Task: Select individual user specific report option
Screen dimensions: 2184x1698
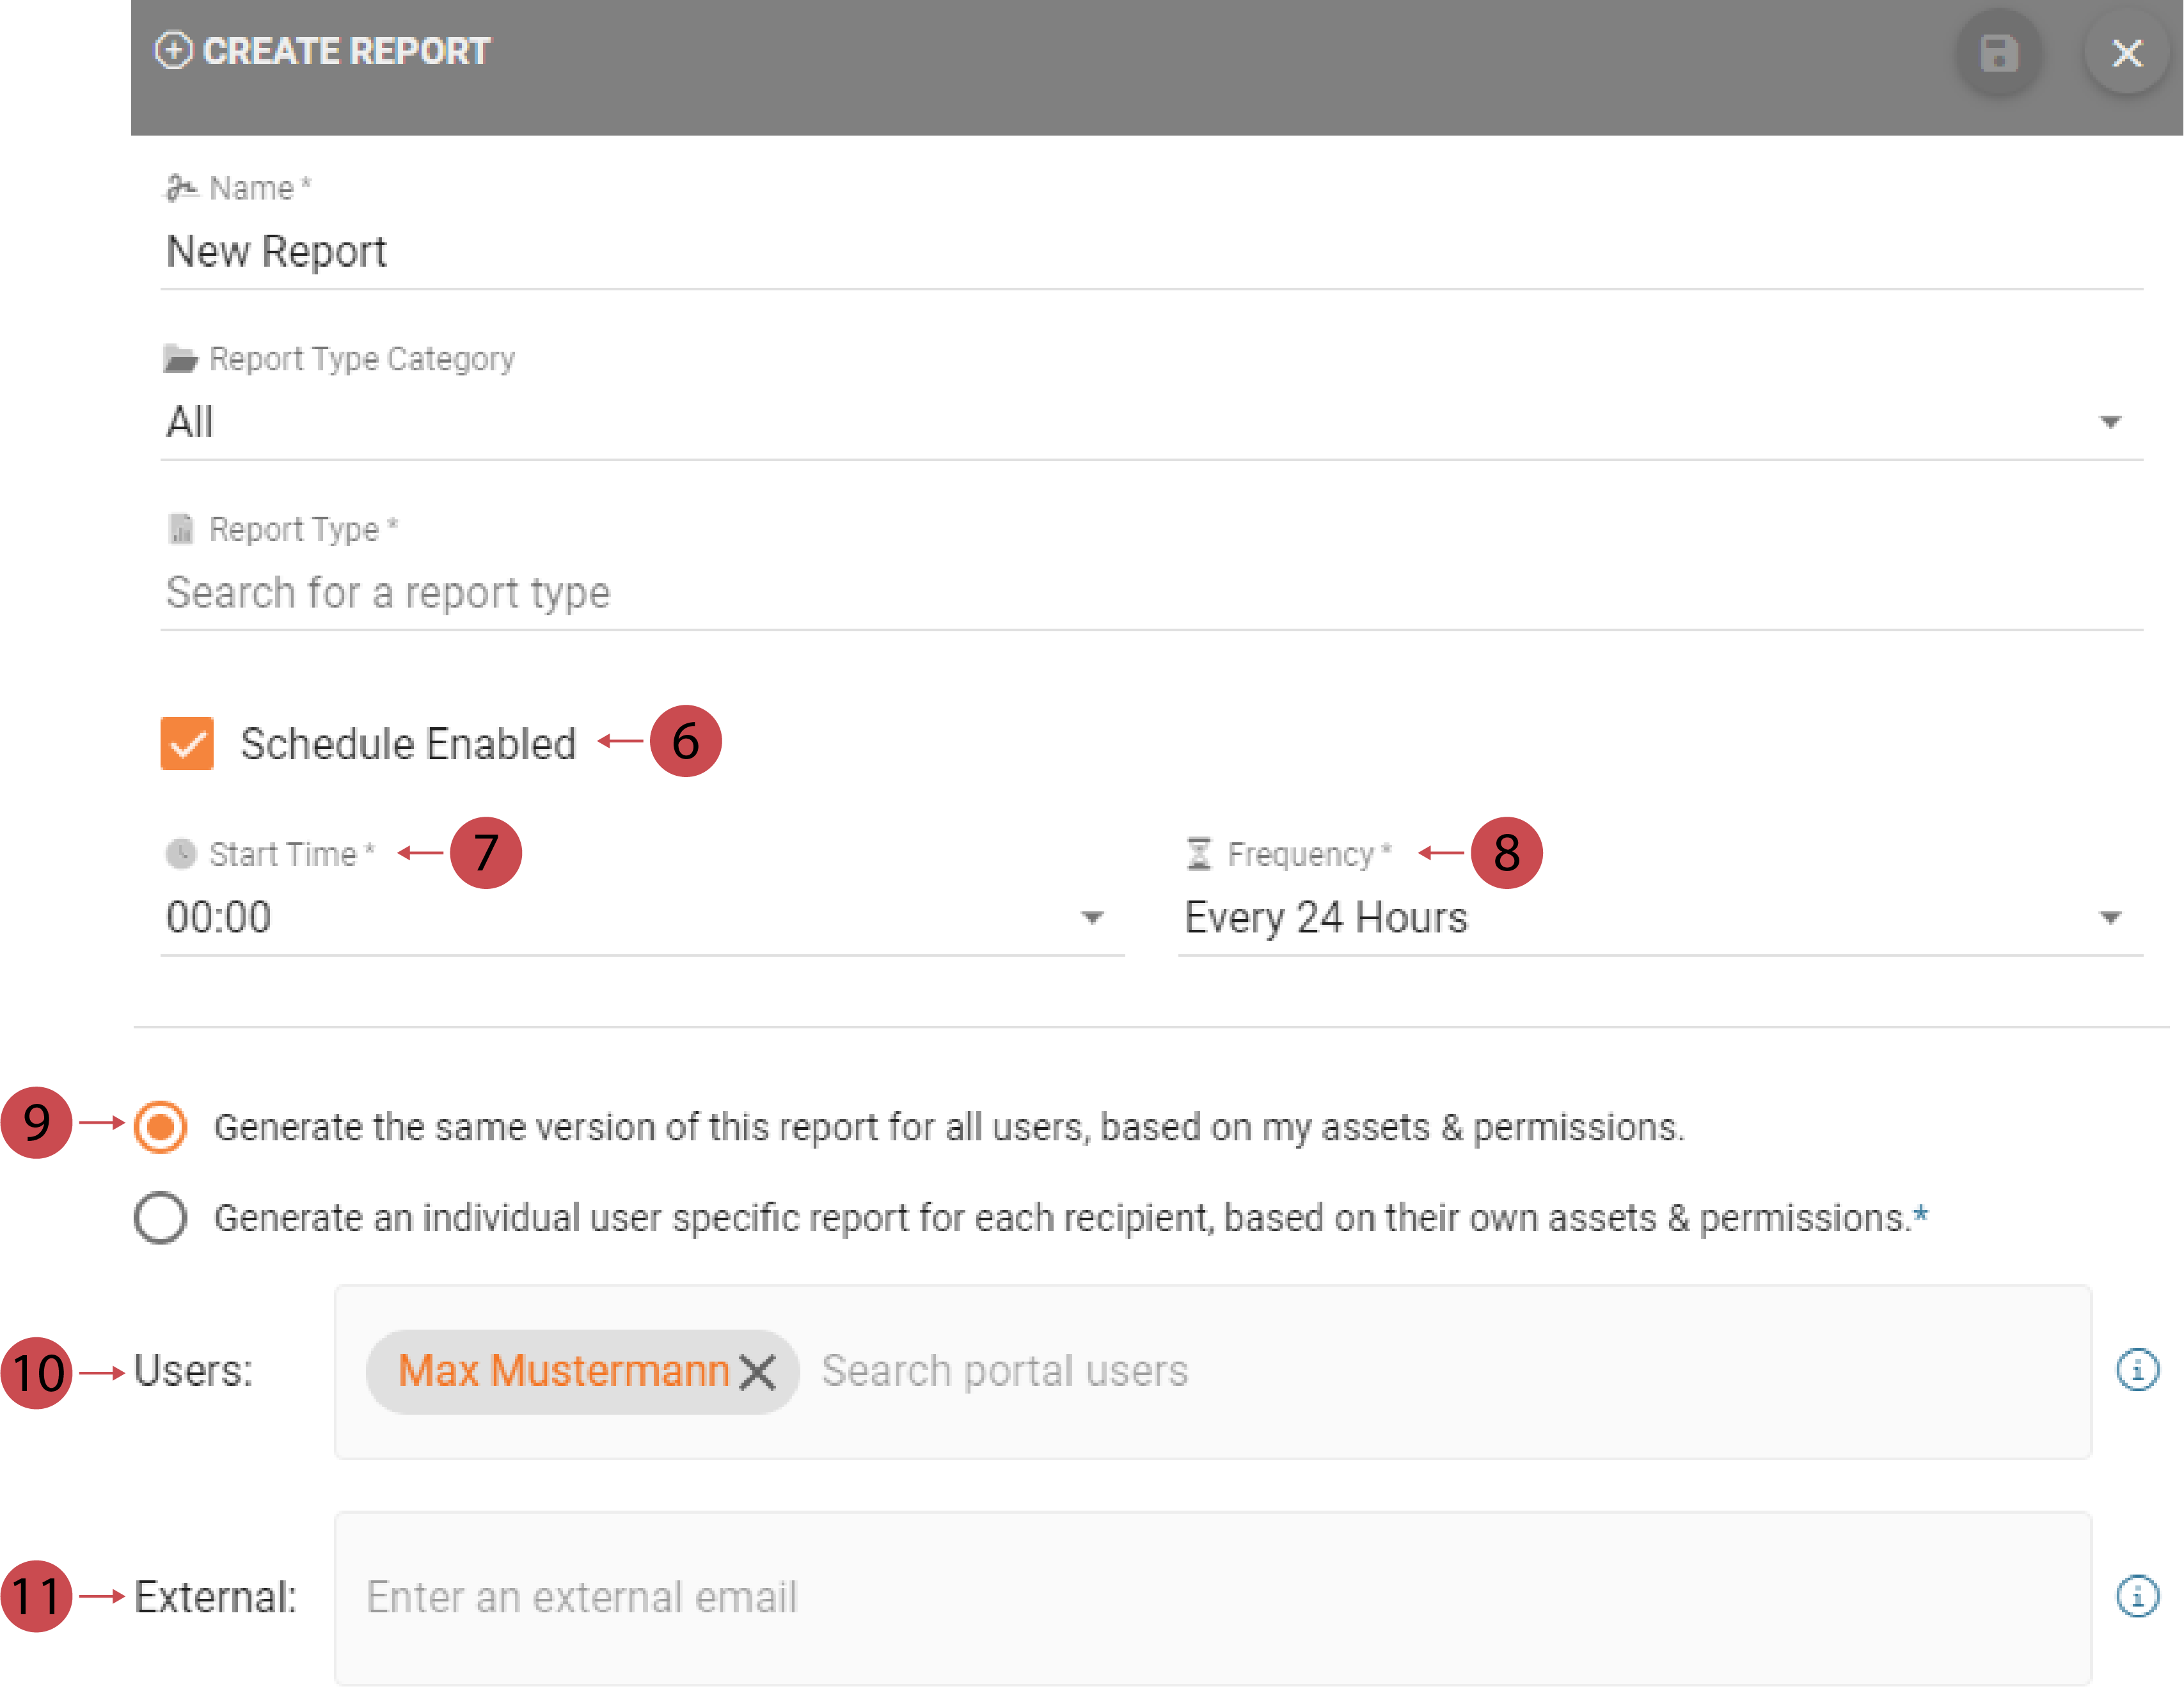Action: click(x=161, y=1218)
